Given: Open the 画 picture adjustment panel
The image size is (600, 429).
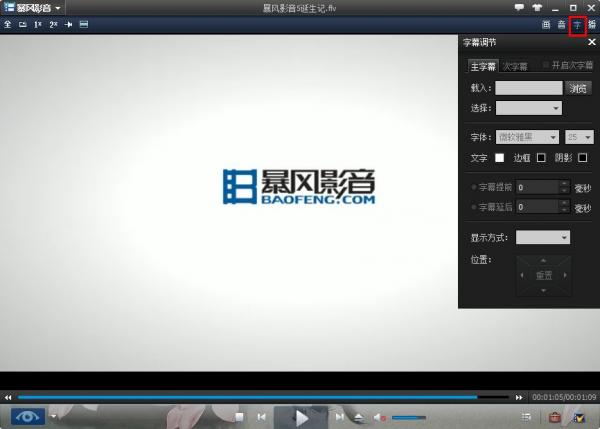Looking at the screenshot, I should tap(546, 25).
